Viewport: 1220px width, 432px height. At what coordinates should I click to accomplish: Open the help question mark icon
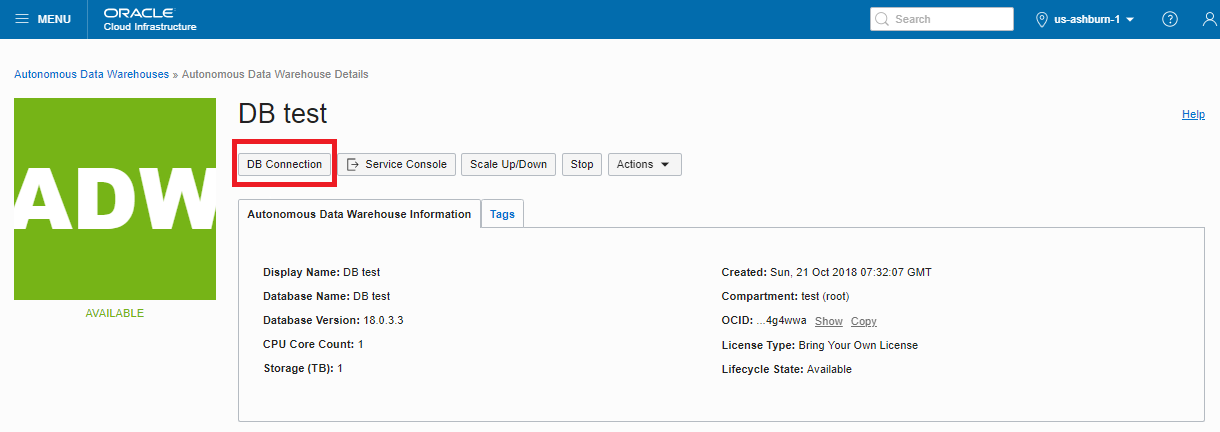1170,19
